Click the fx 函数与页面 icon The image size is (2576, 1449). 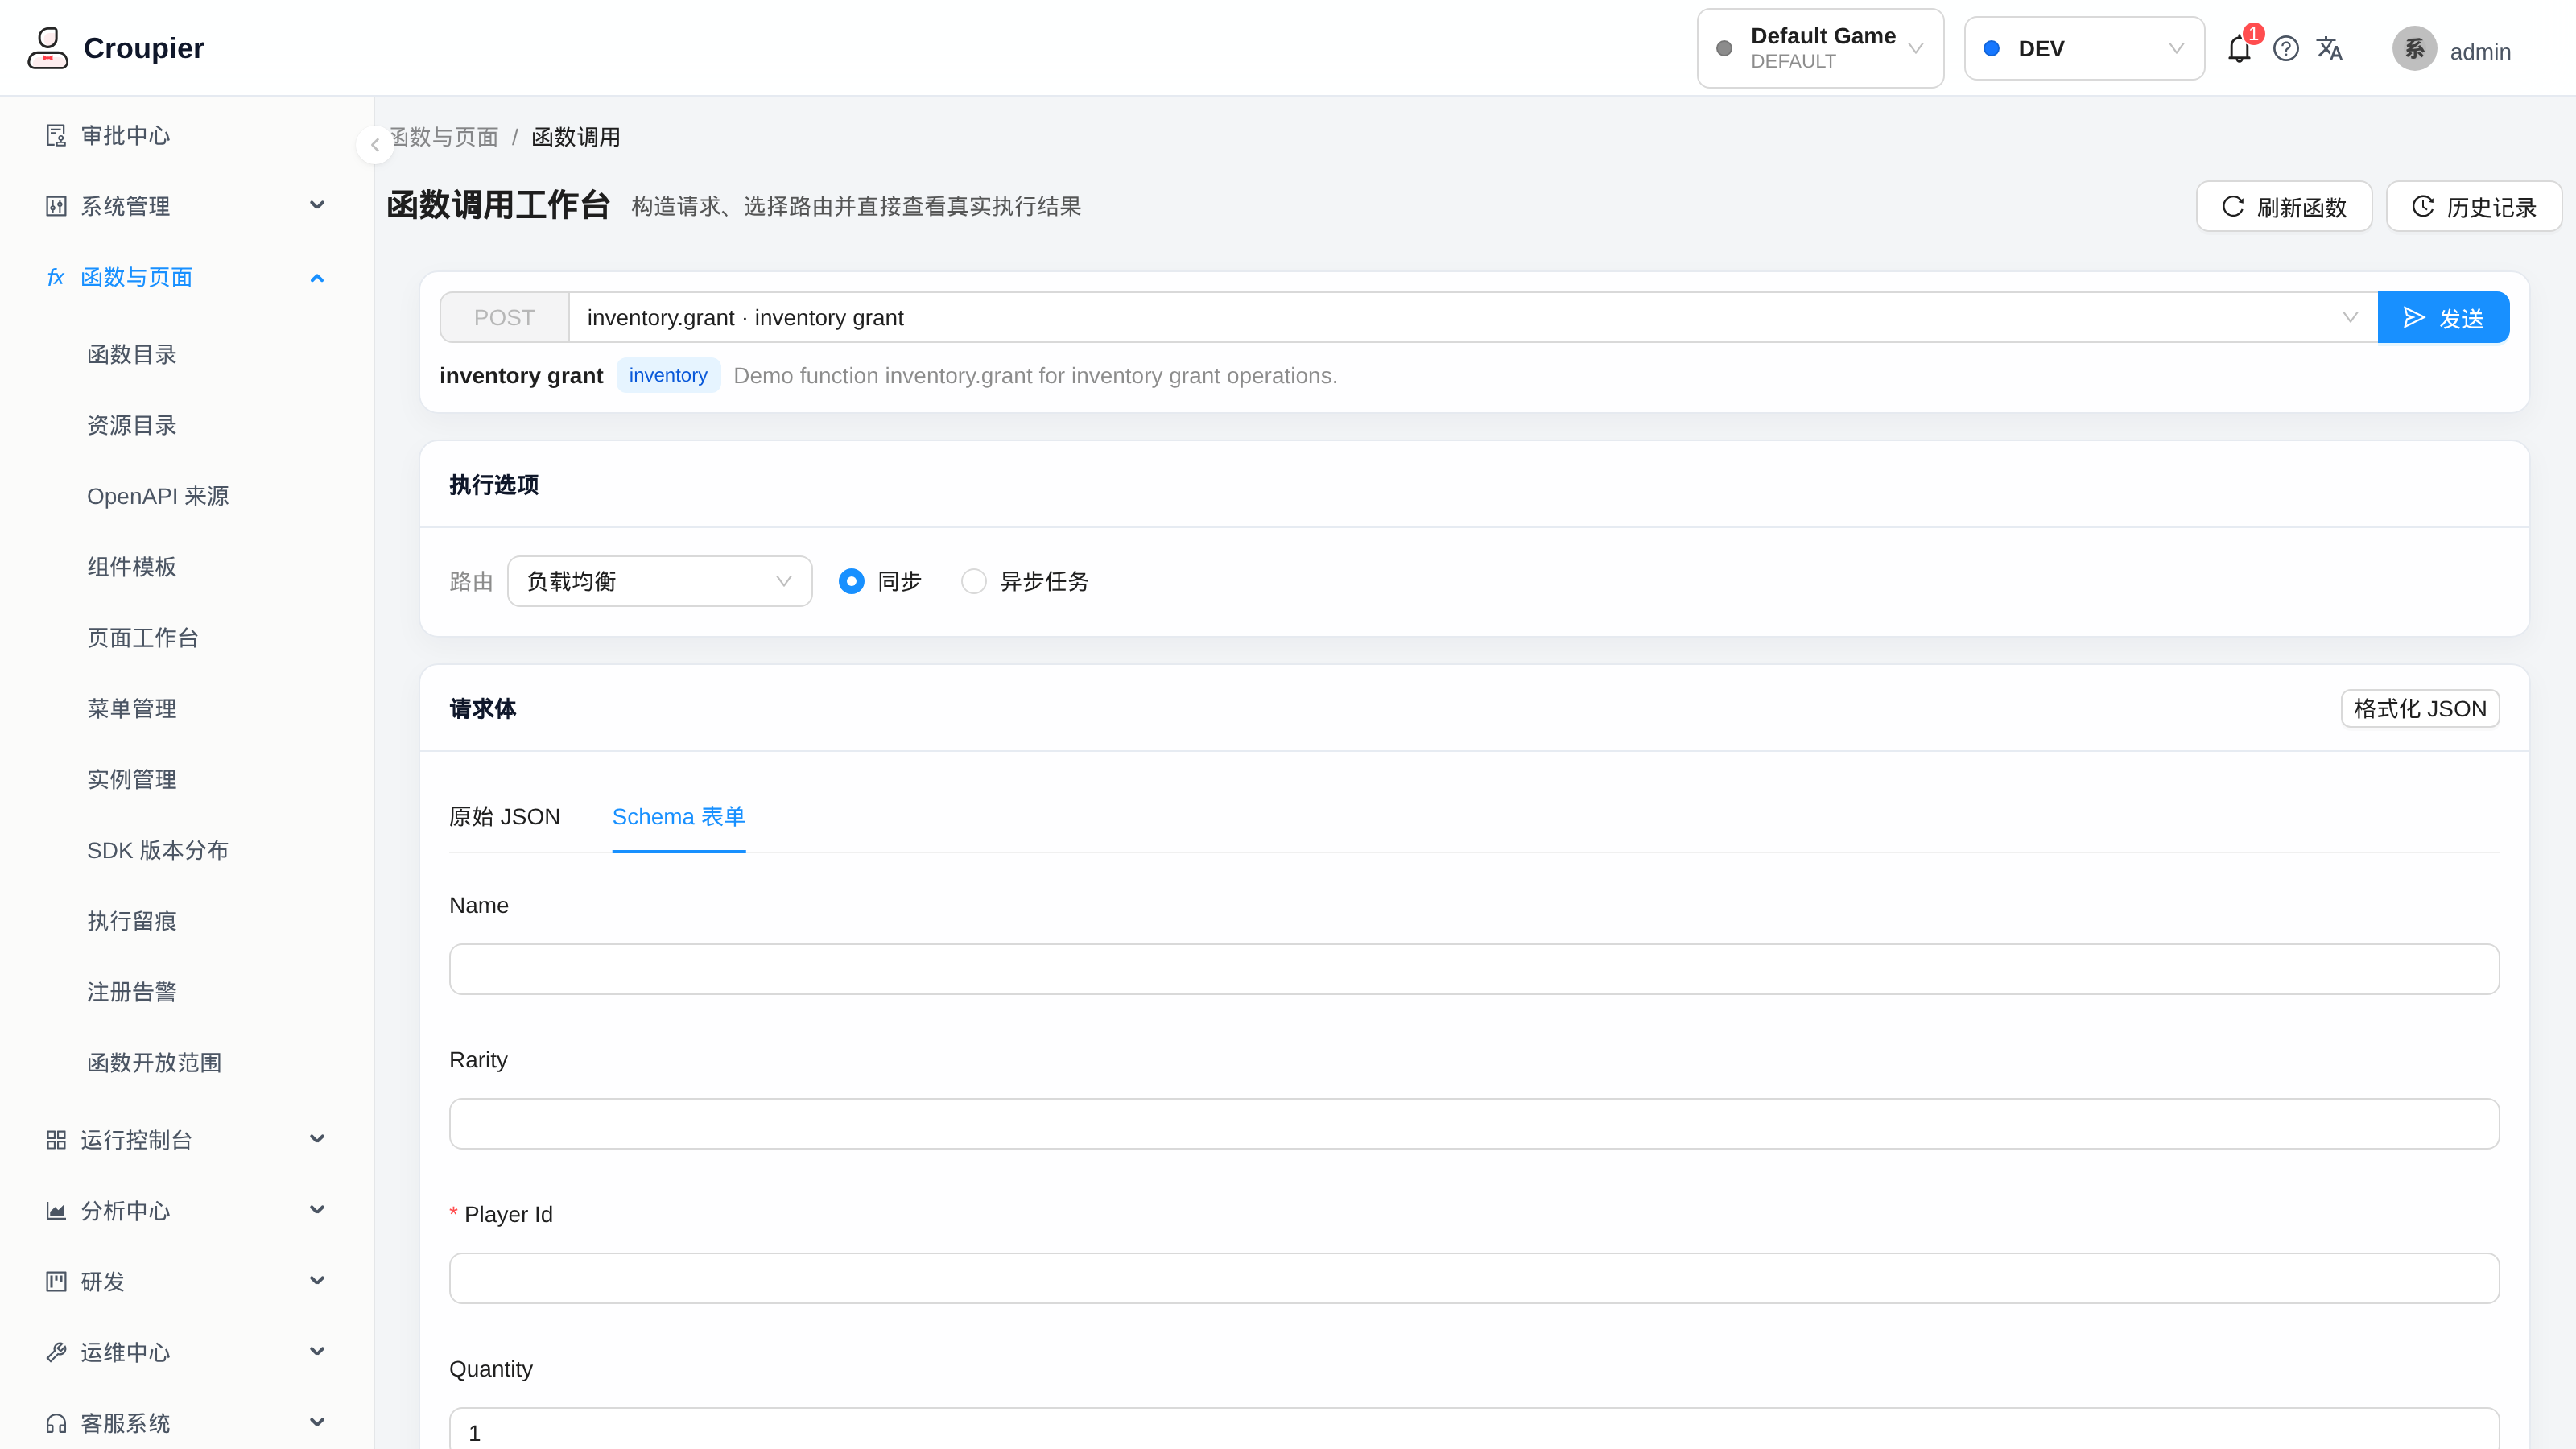click(56, 277)
